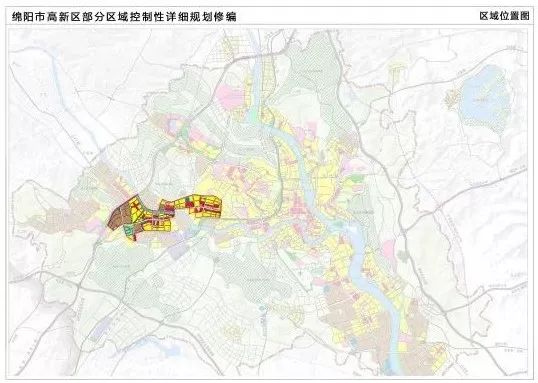Click the green block in the highlighted planning area
This screenshot has width=538, height=383.
click(128, 229)
